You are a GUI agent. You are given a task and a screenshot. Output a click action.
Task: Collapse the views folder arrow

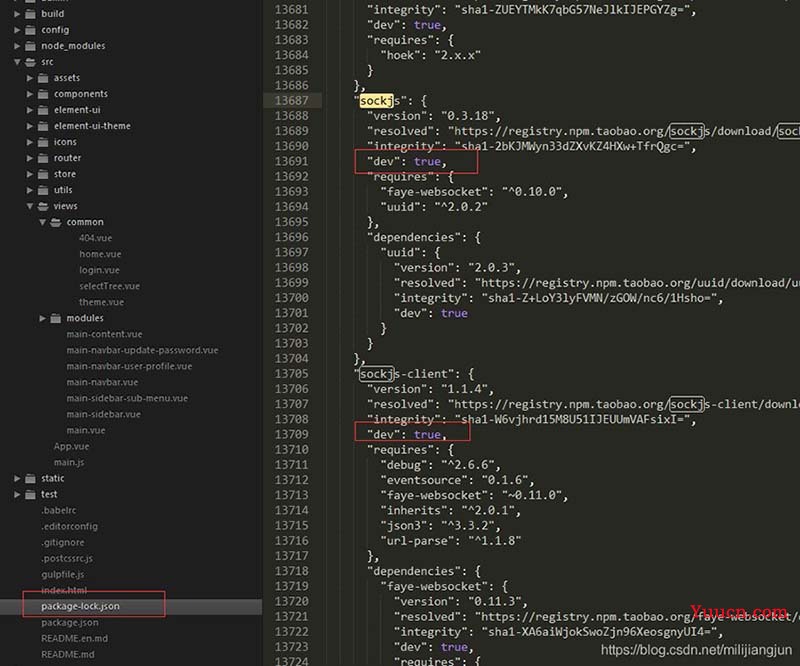(x=30, y=206)
